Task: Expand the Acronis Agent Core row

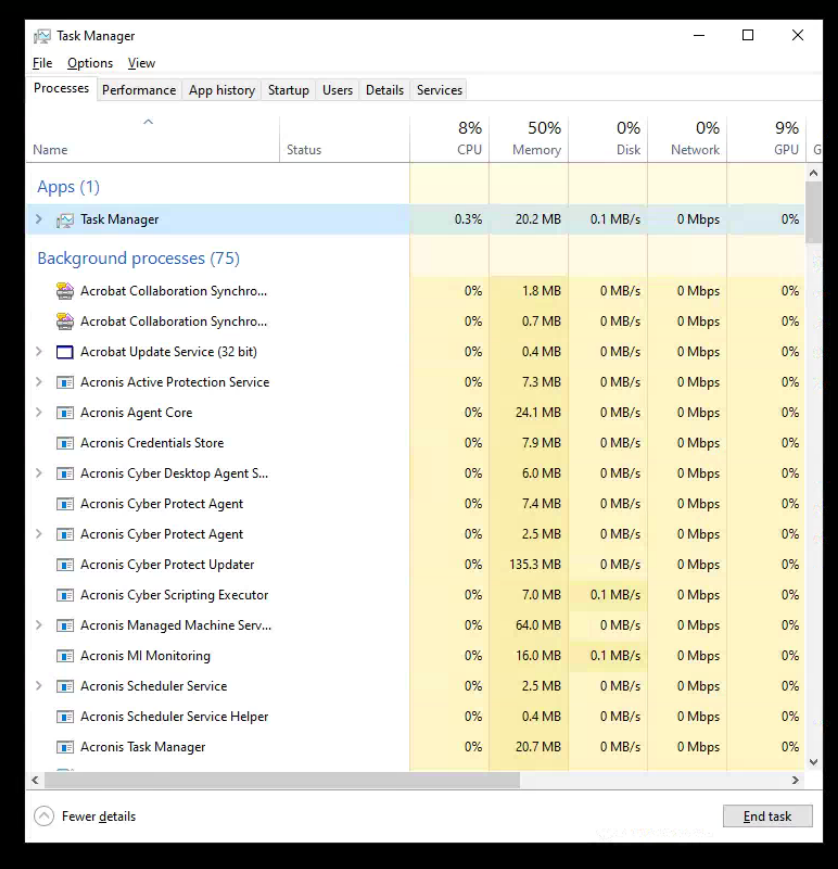Action: click(39, 412)
